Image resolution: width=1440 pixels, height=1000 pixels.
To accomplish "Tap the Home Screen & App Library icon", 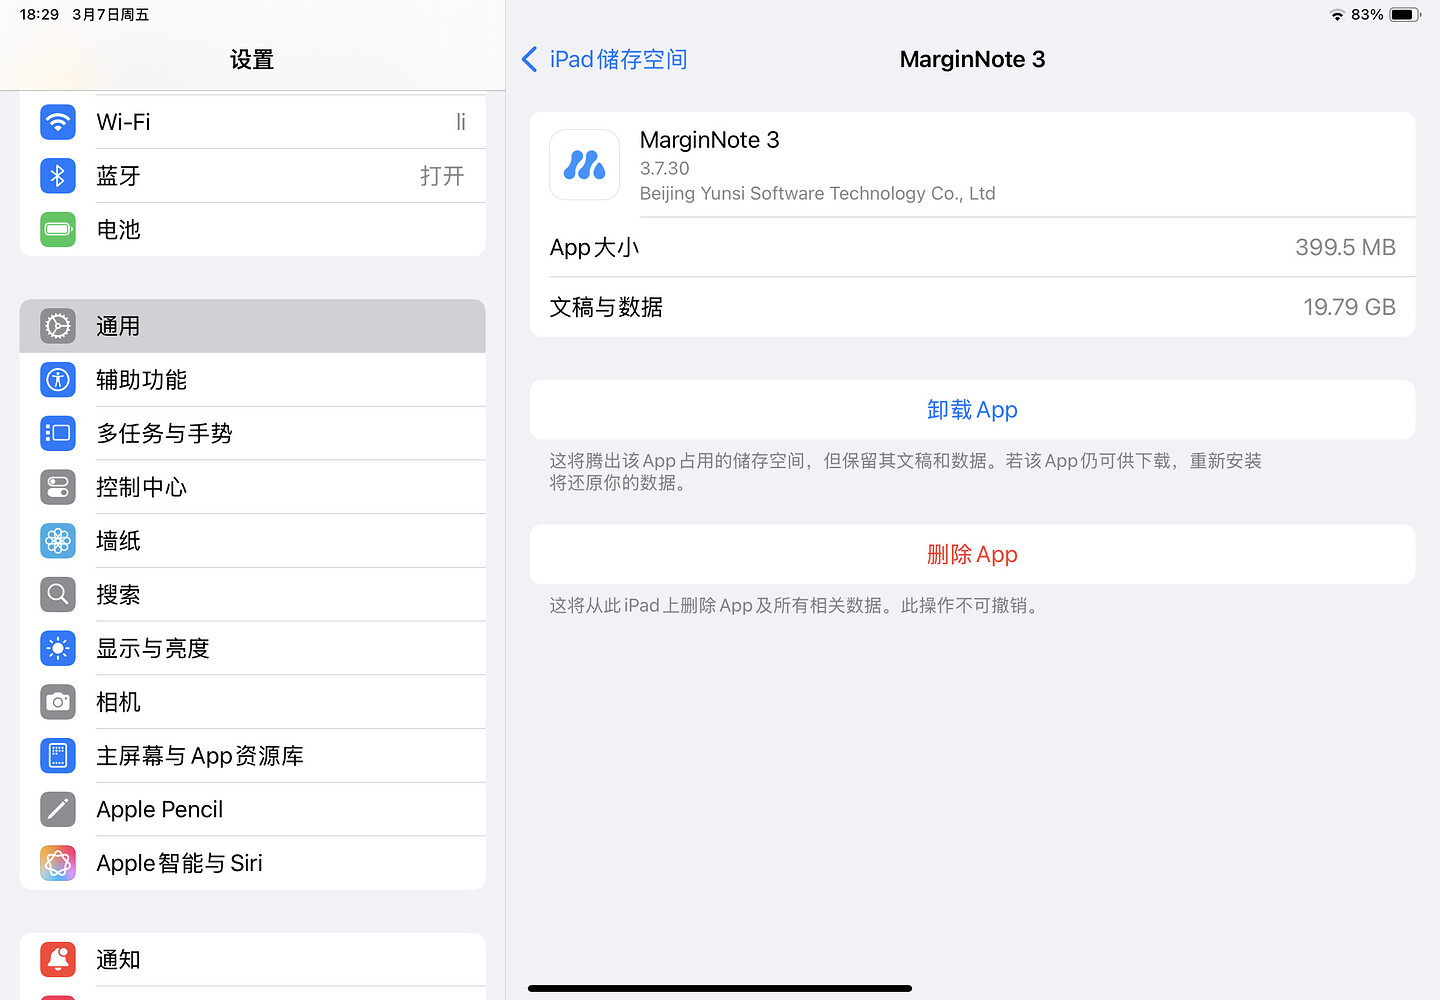I will [x=58, y=755].
